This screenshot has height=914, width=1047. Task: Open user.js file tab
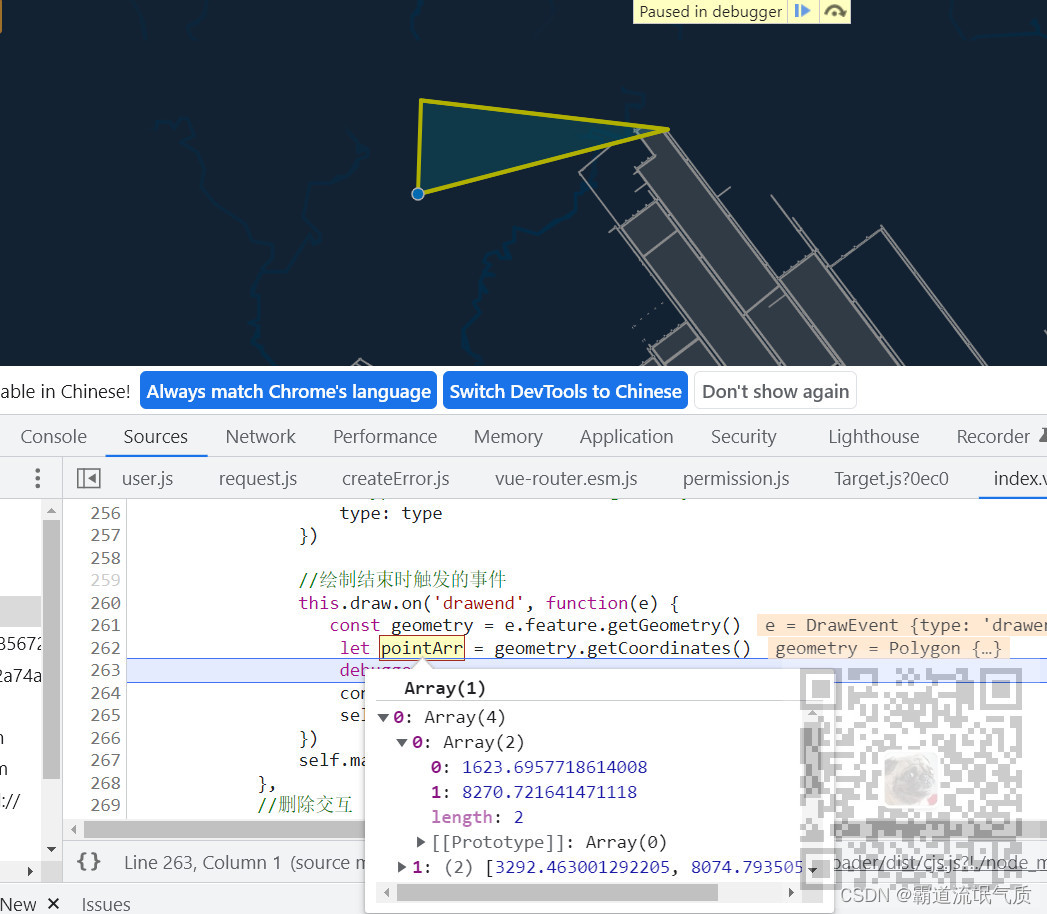tap(148, 479)
